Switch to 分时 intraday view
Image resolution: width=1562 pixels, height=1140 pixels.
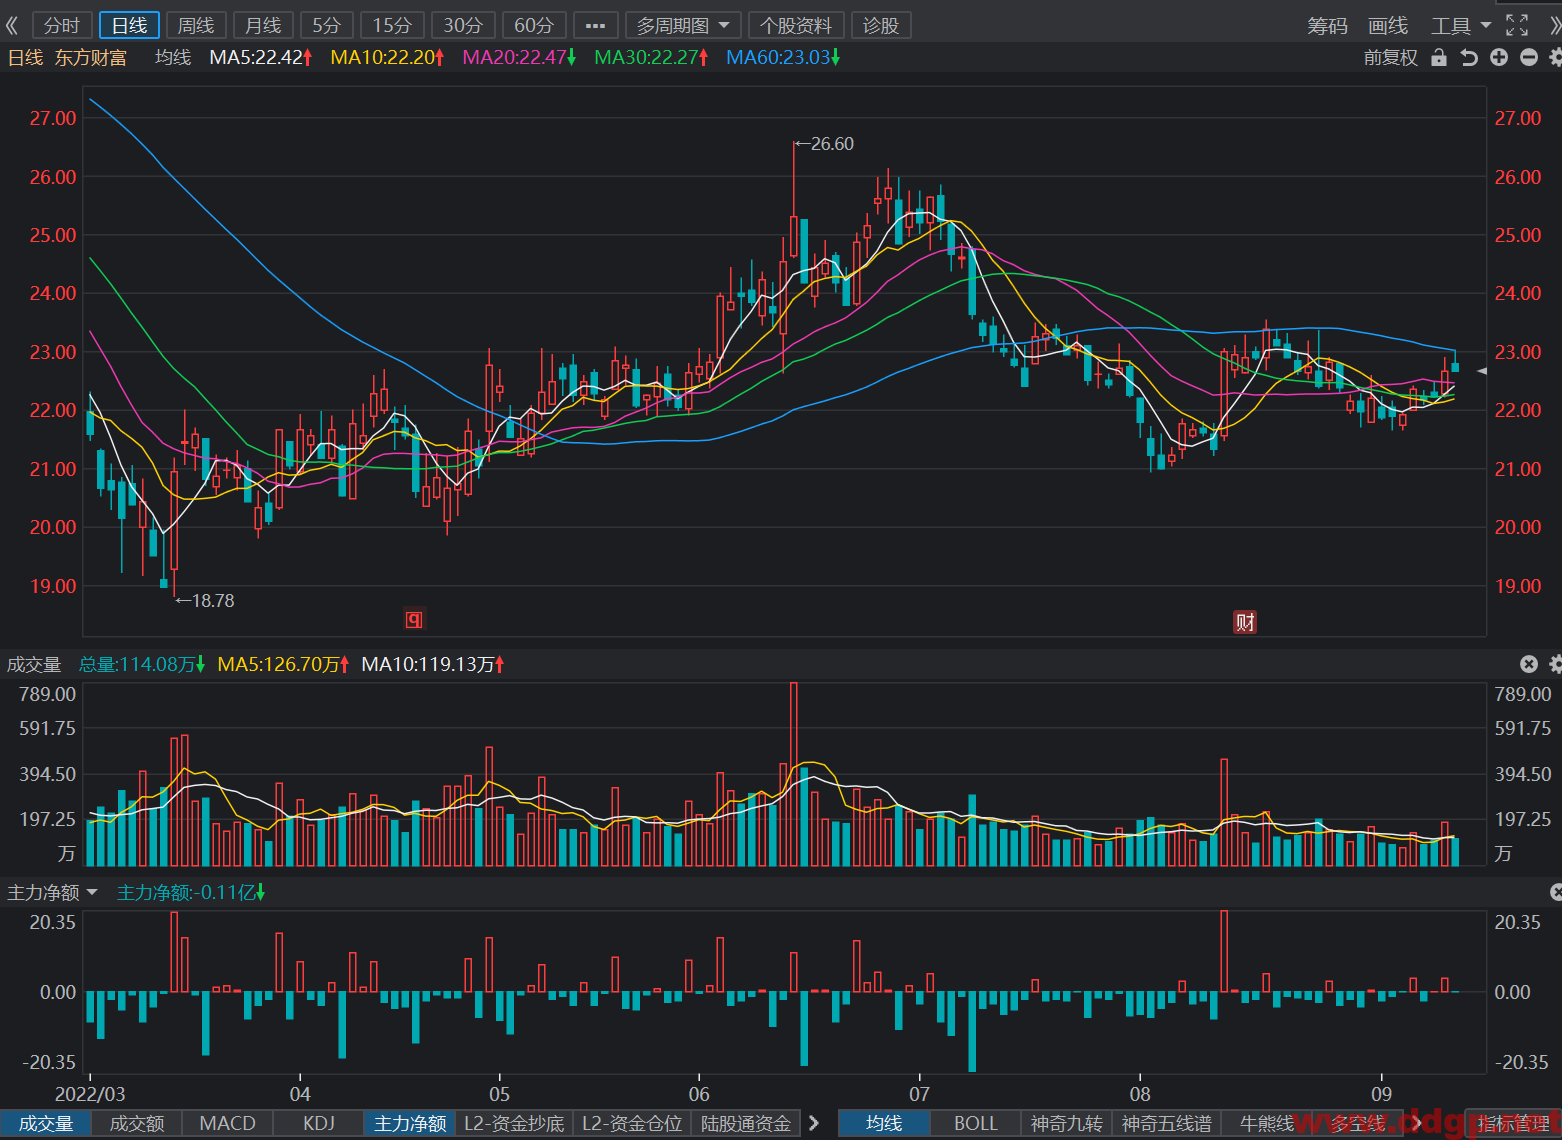click(62, 25)
